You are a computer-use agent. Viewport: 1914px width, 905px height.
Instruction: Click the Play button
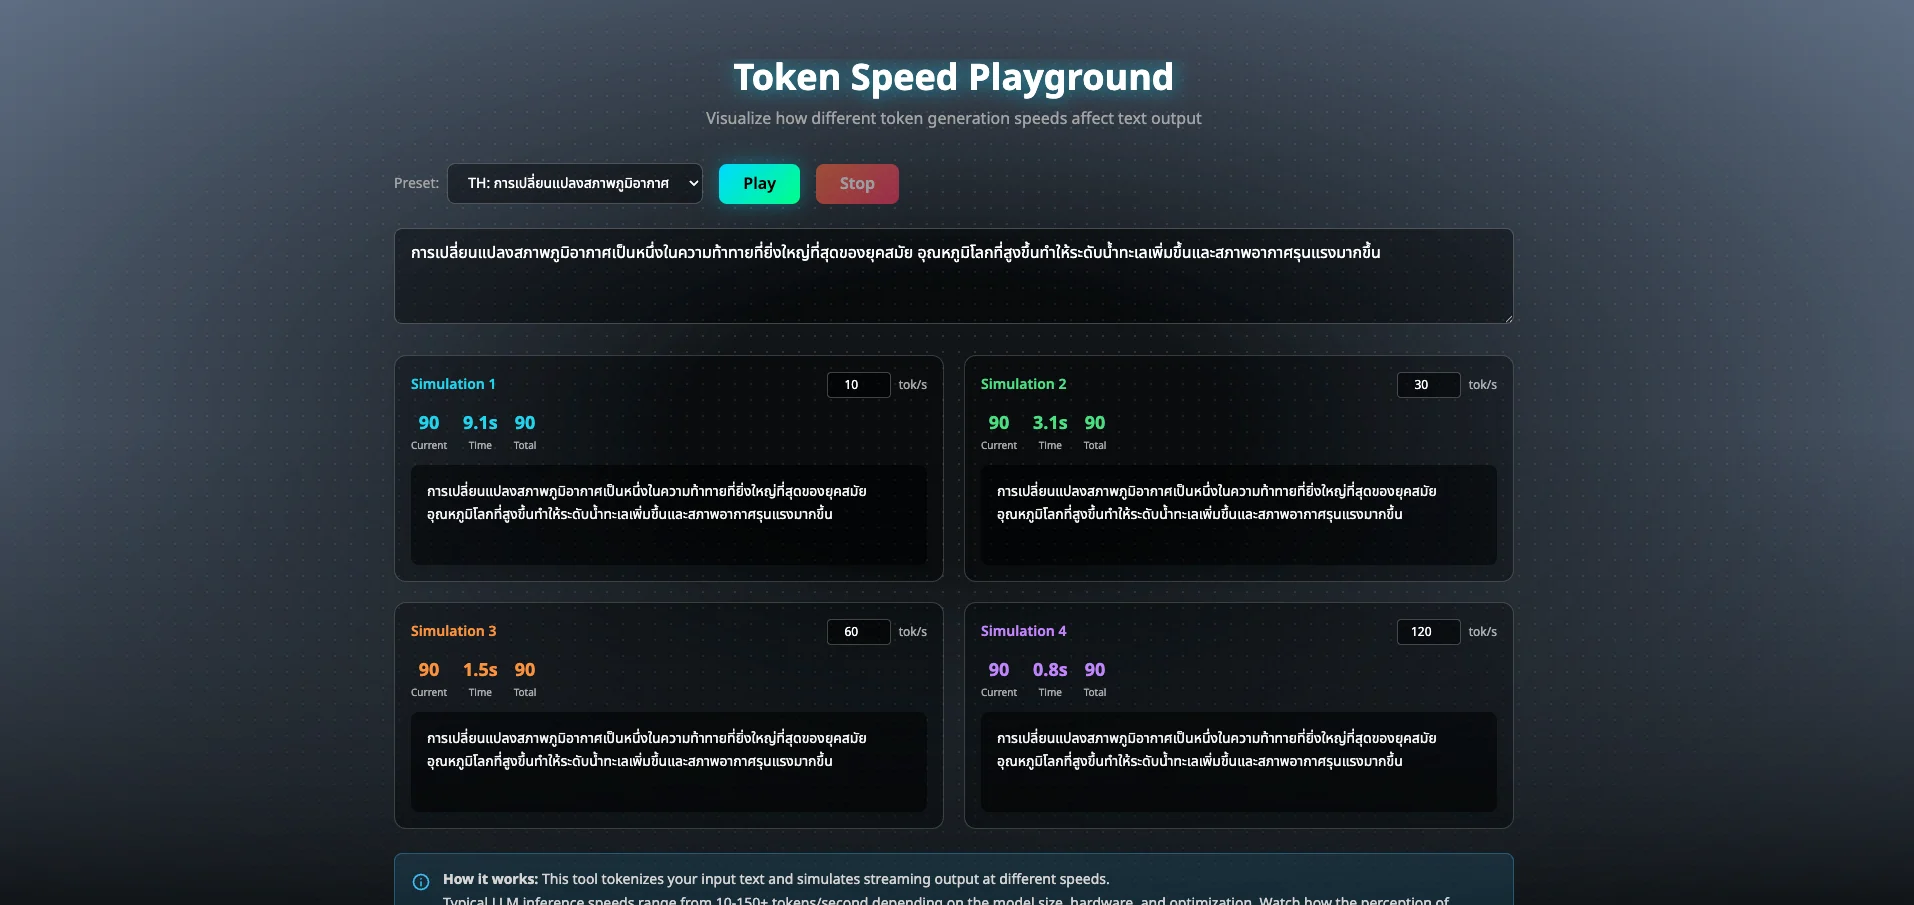759,184
